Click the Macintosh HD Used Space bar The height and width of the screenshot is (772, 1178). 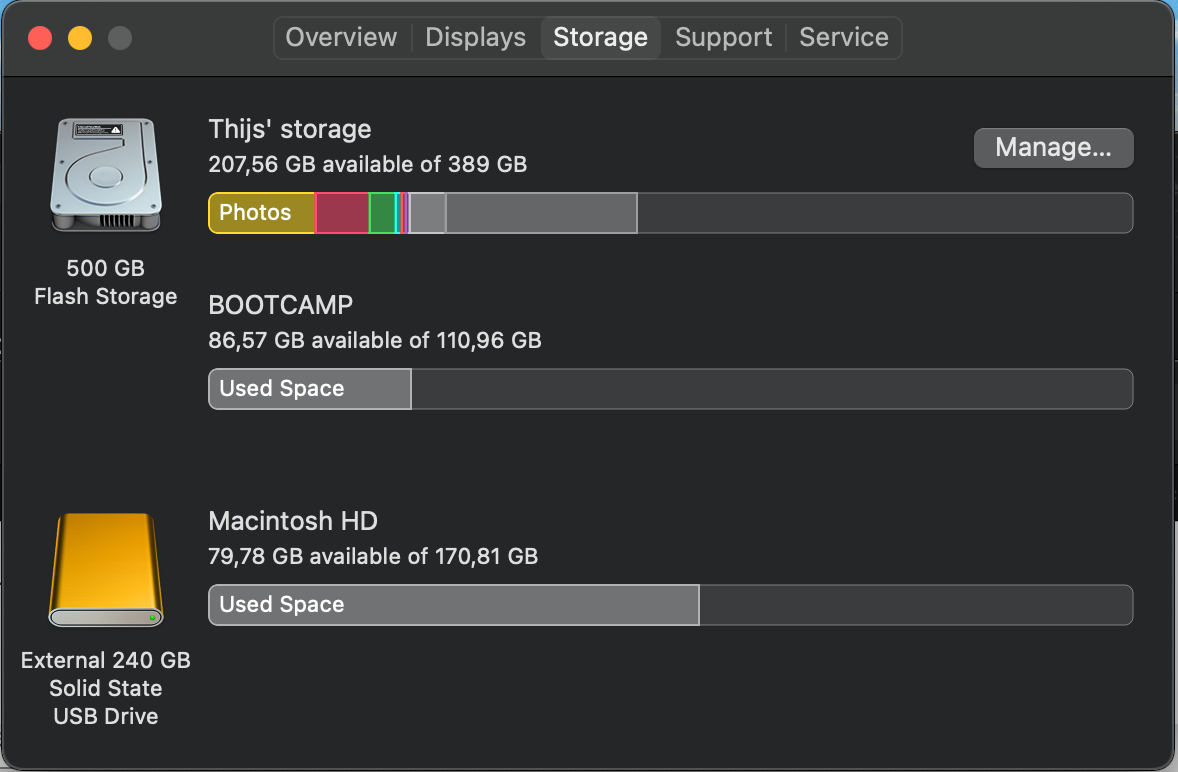[x=453, y=605]
